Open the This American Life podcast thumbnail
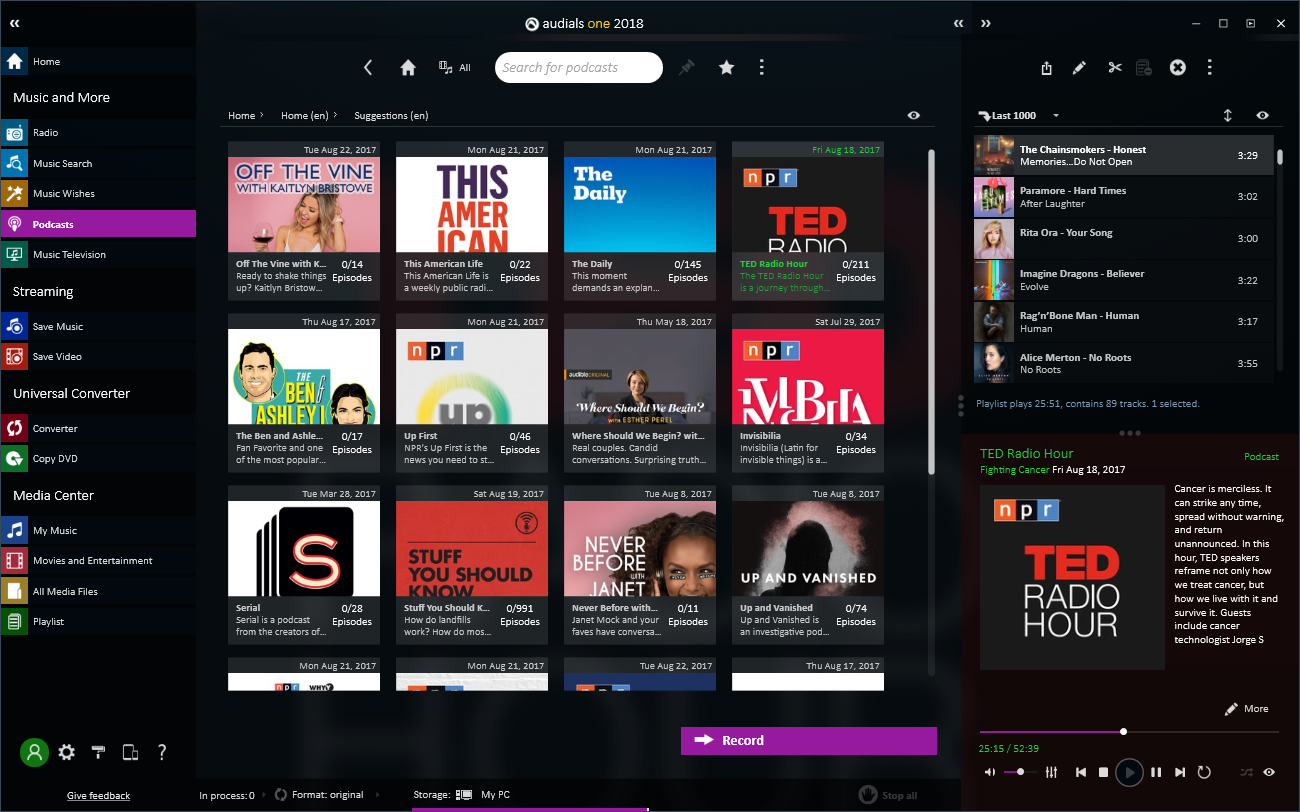Viewport: 1300px width, 812px height. [x=472, y=204]
